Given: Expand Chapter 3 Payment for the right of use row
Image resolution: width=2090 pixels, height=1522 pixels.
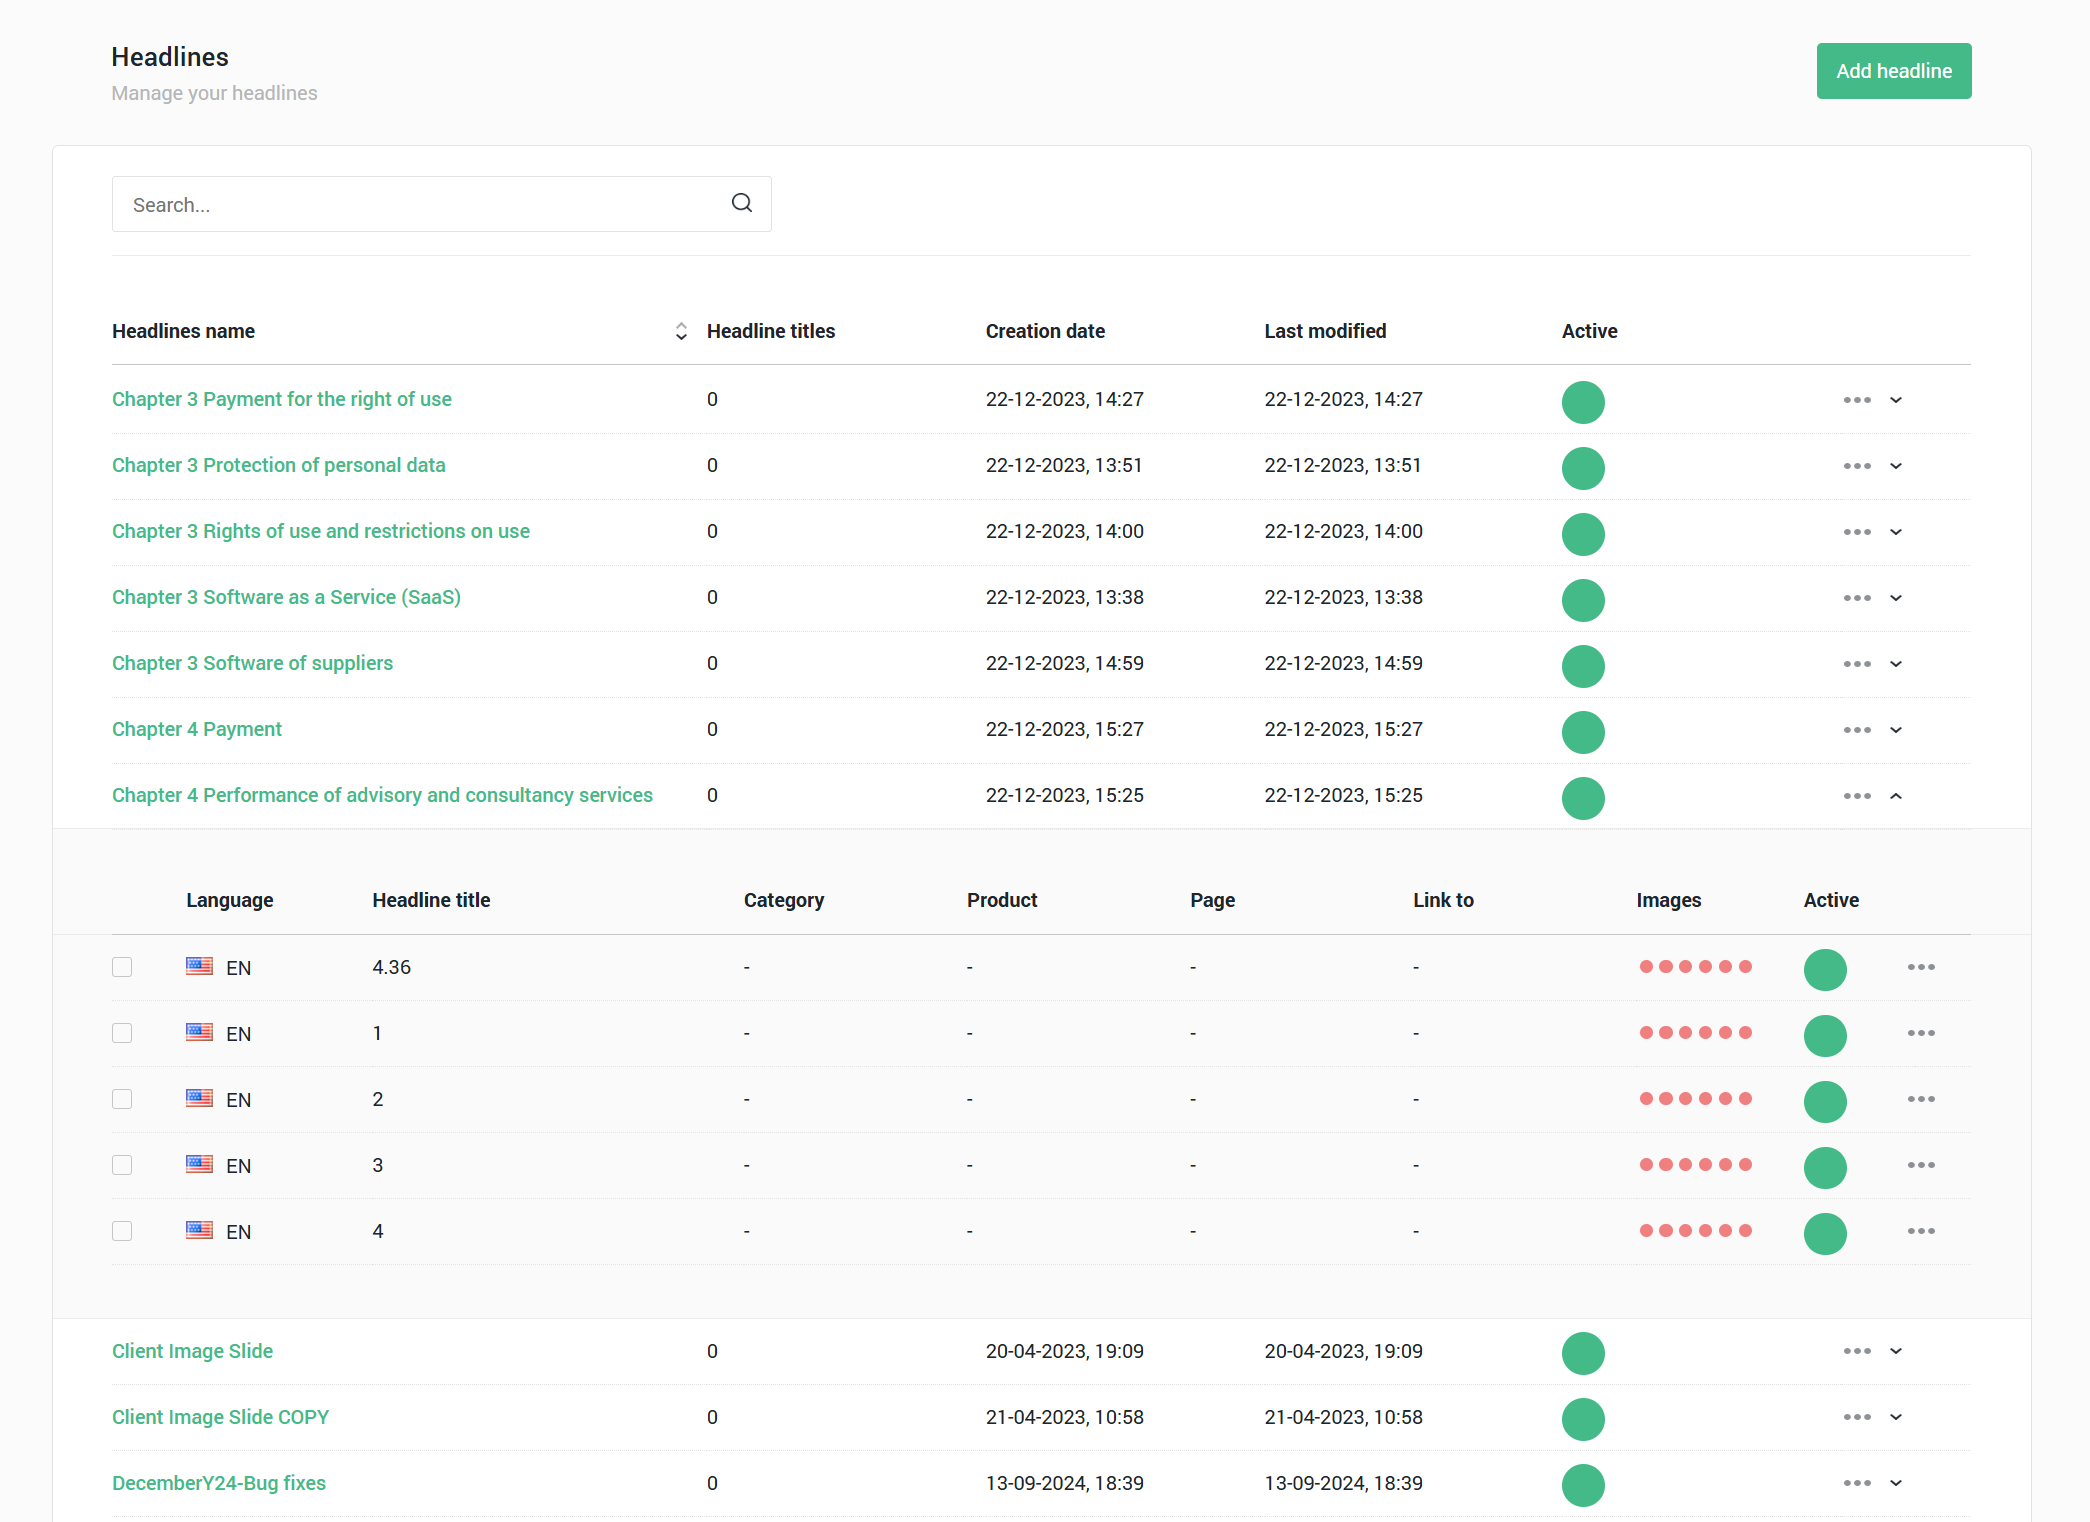Looking at the screenshot, I should pos(1896,400).
